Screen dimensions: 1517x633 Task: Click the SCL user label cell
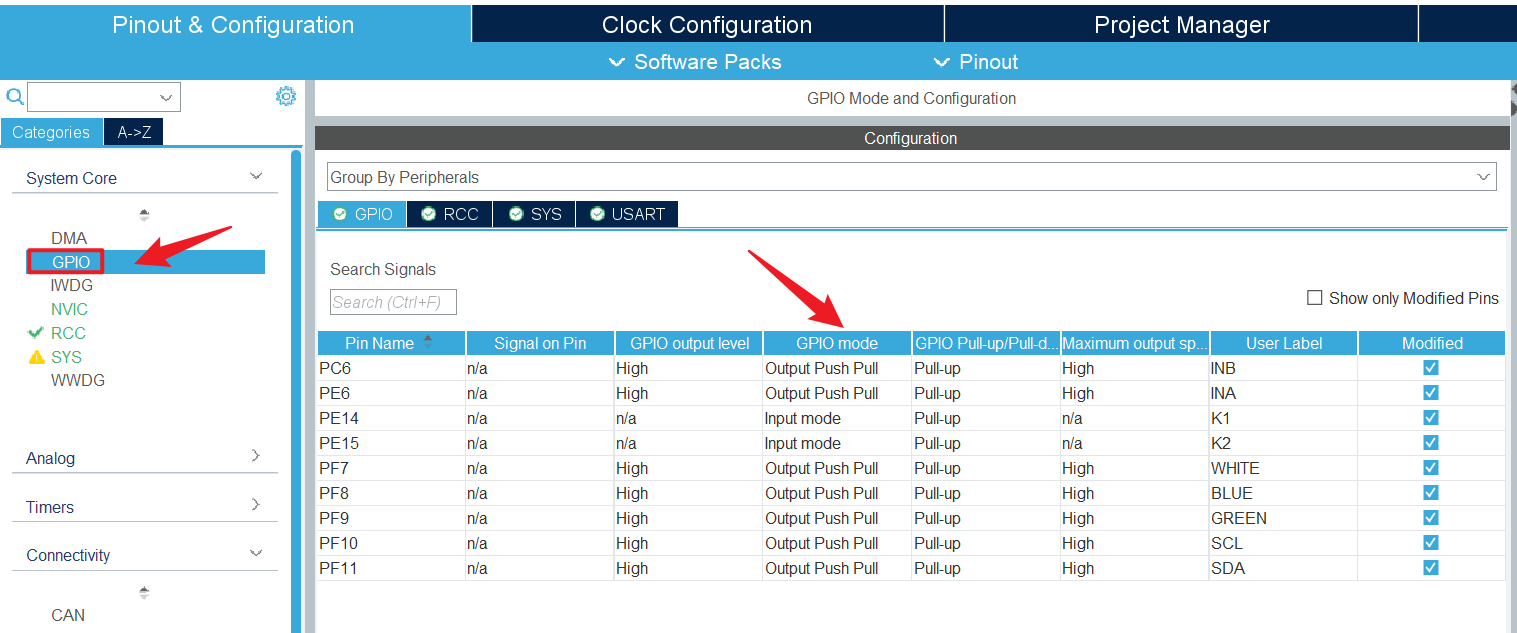point(1283,543)
